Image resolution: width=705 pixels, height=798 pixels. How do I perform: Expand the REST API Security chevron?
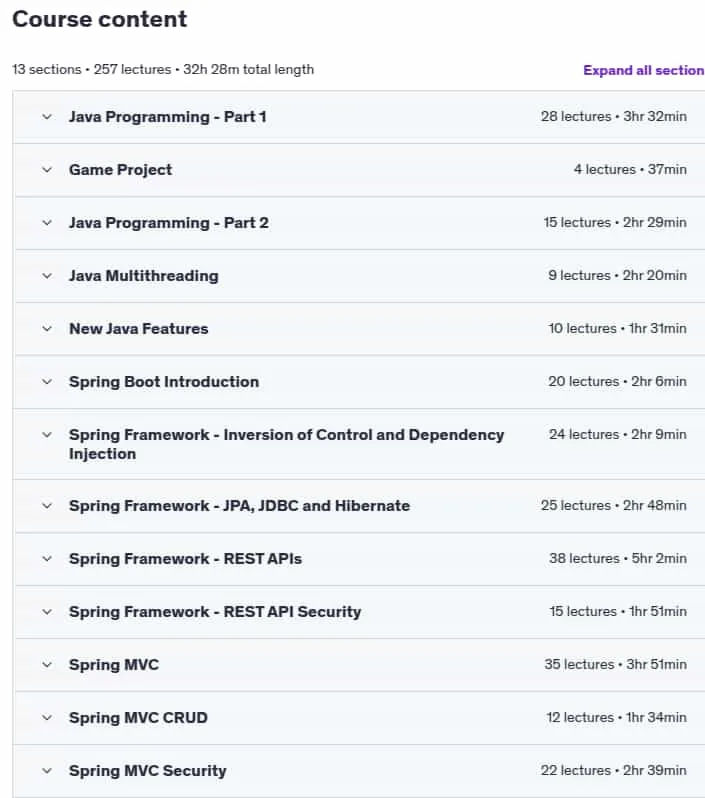(47, 612)
